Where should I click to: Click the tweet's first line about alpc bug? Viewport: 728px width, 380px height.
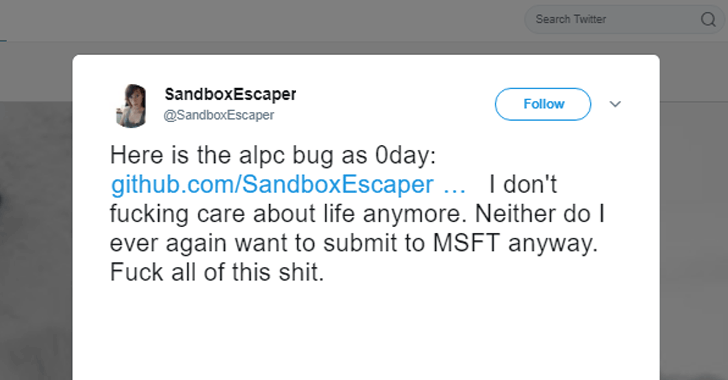coord(273,155)
